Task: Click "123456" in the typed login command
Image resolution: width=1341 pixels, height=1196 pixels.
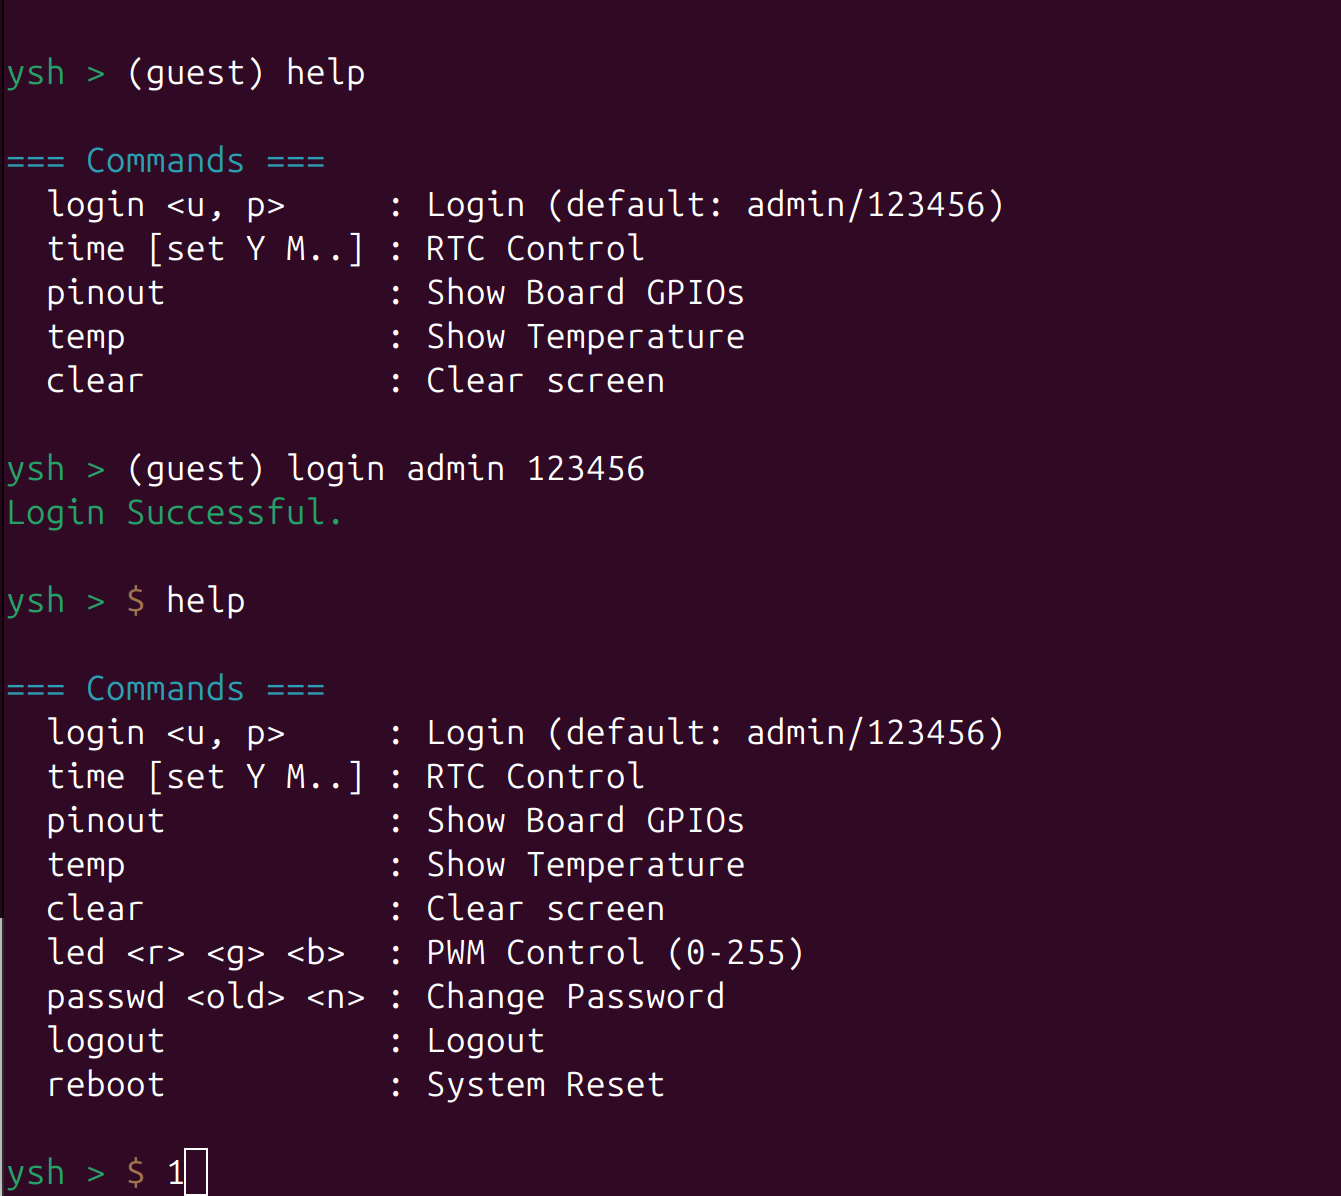Action: coord(585,469)
